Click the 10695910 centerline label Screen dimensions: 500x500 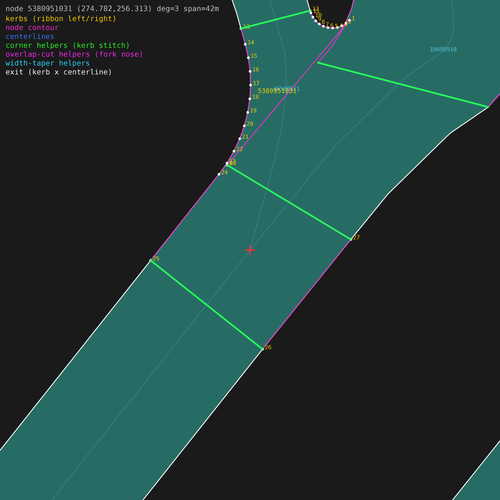(x=443, y=49)
